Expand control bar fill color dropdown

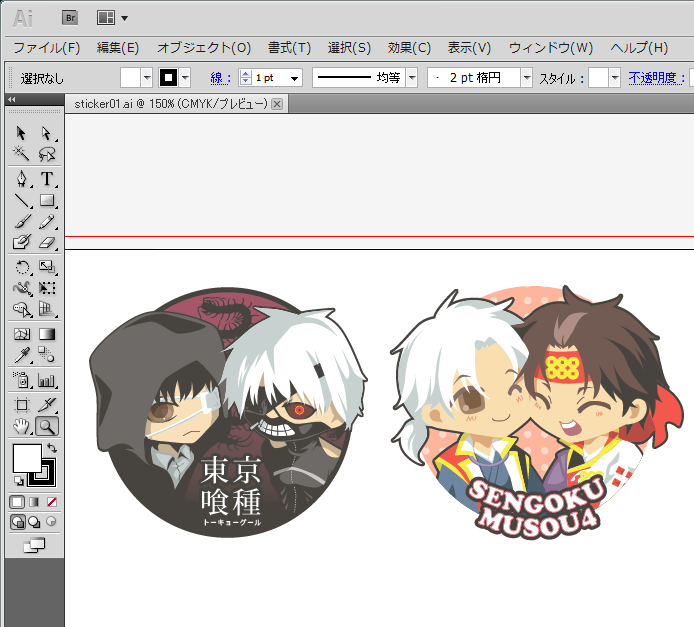point(147,78)
